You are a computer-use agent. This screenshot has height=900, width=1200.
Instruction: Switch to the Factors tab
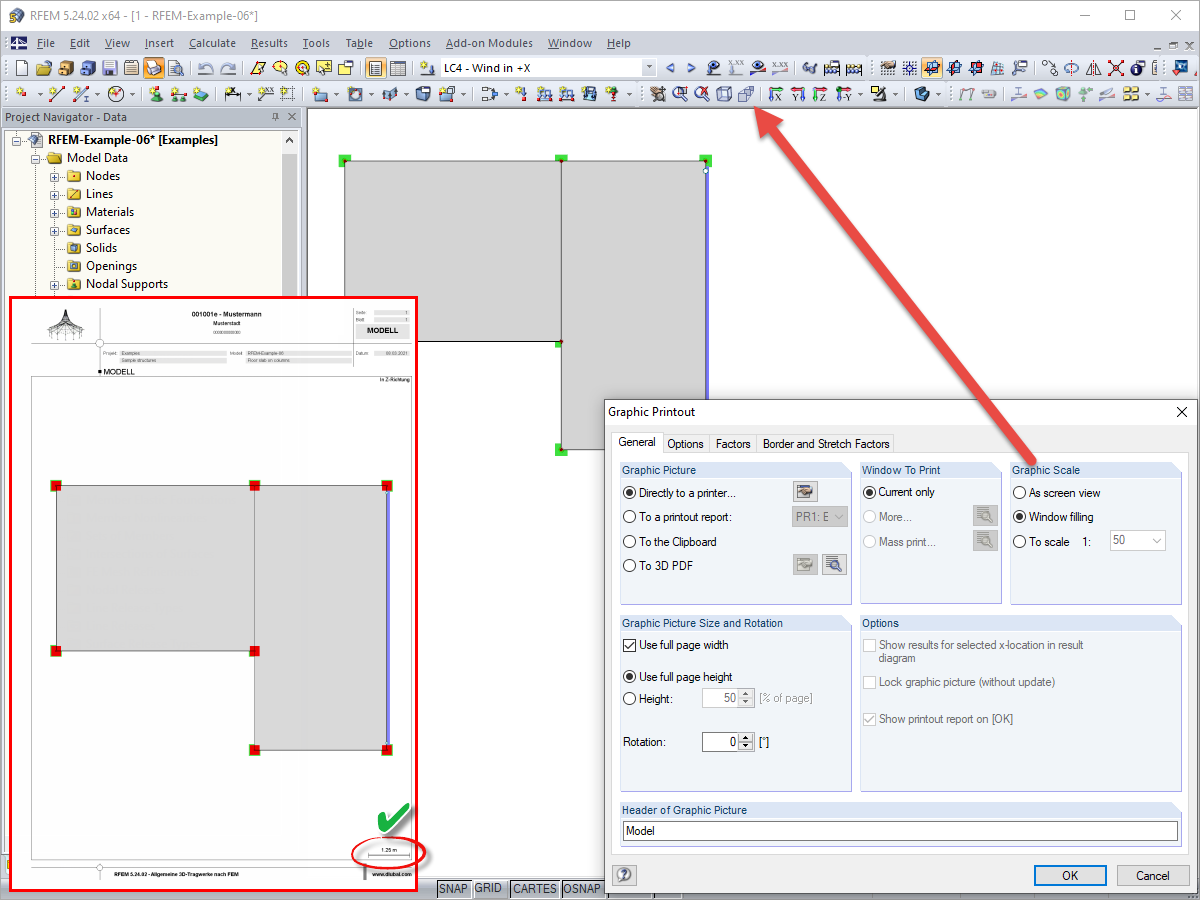[x=733, y=443]
